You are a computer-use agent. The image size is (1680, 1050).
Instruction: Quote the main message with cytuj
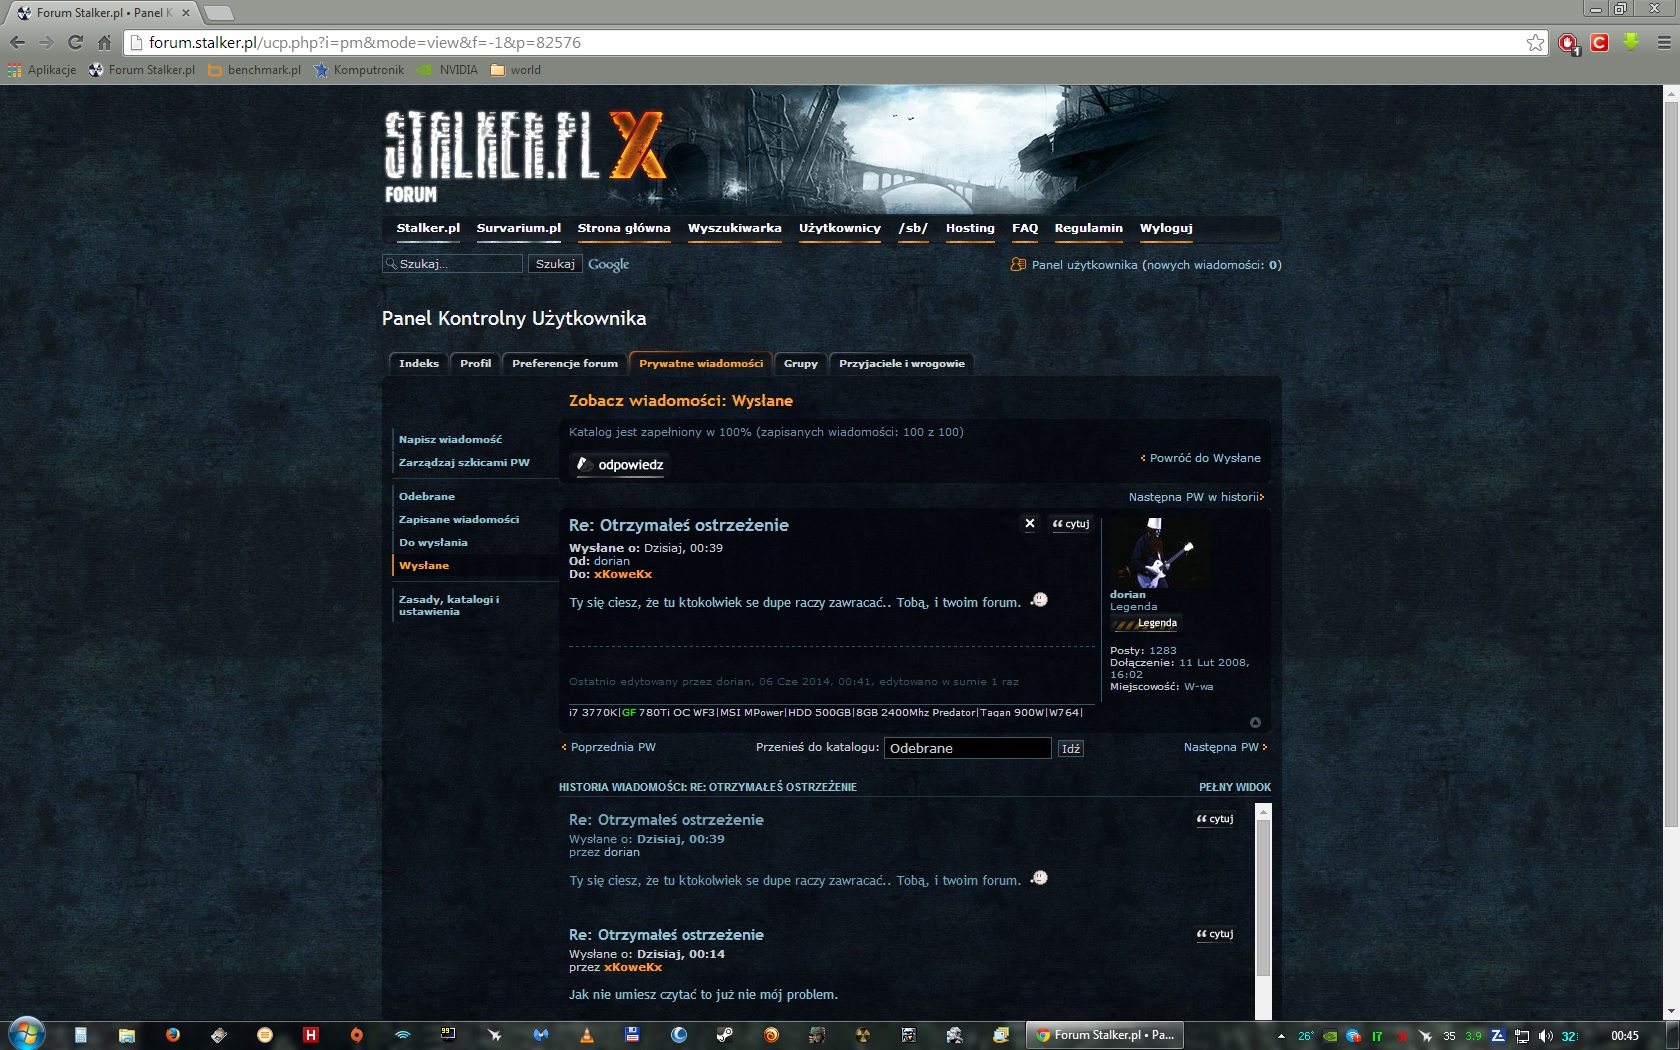click(1070, 523)
